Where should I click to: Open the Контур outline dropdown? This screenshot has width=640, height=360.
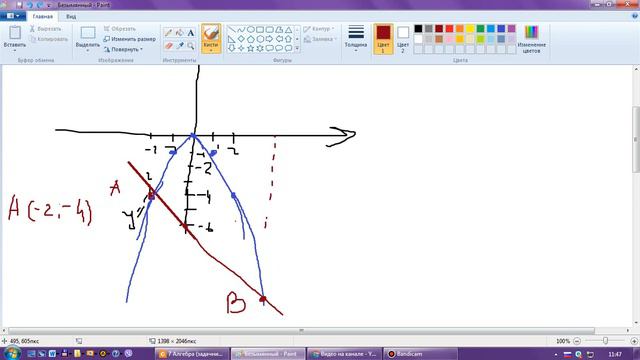coord(319,29)
